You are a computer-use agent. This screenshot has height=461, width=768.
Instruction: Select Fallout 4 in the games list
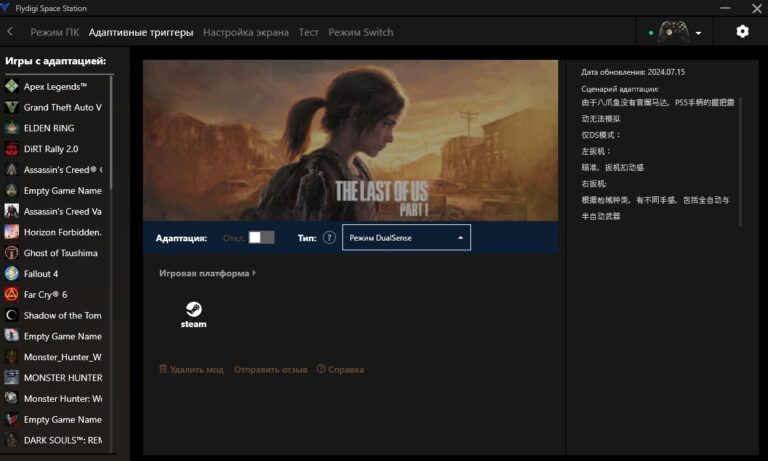pos(41,274)
